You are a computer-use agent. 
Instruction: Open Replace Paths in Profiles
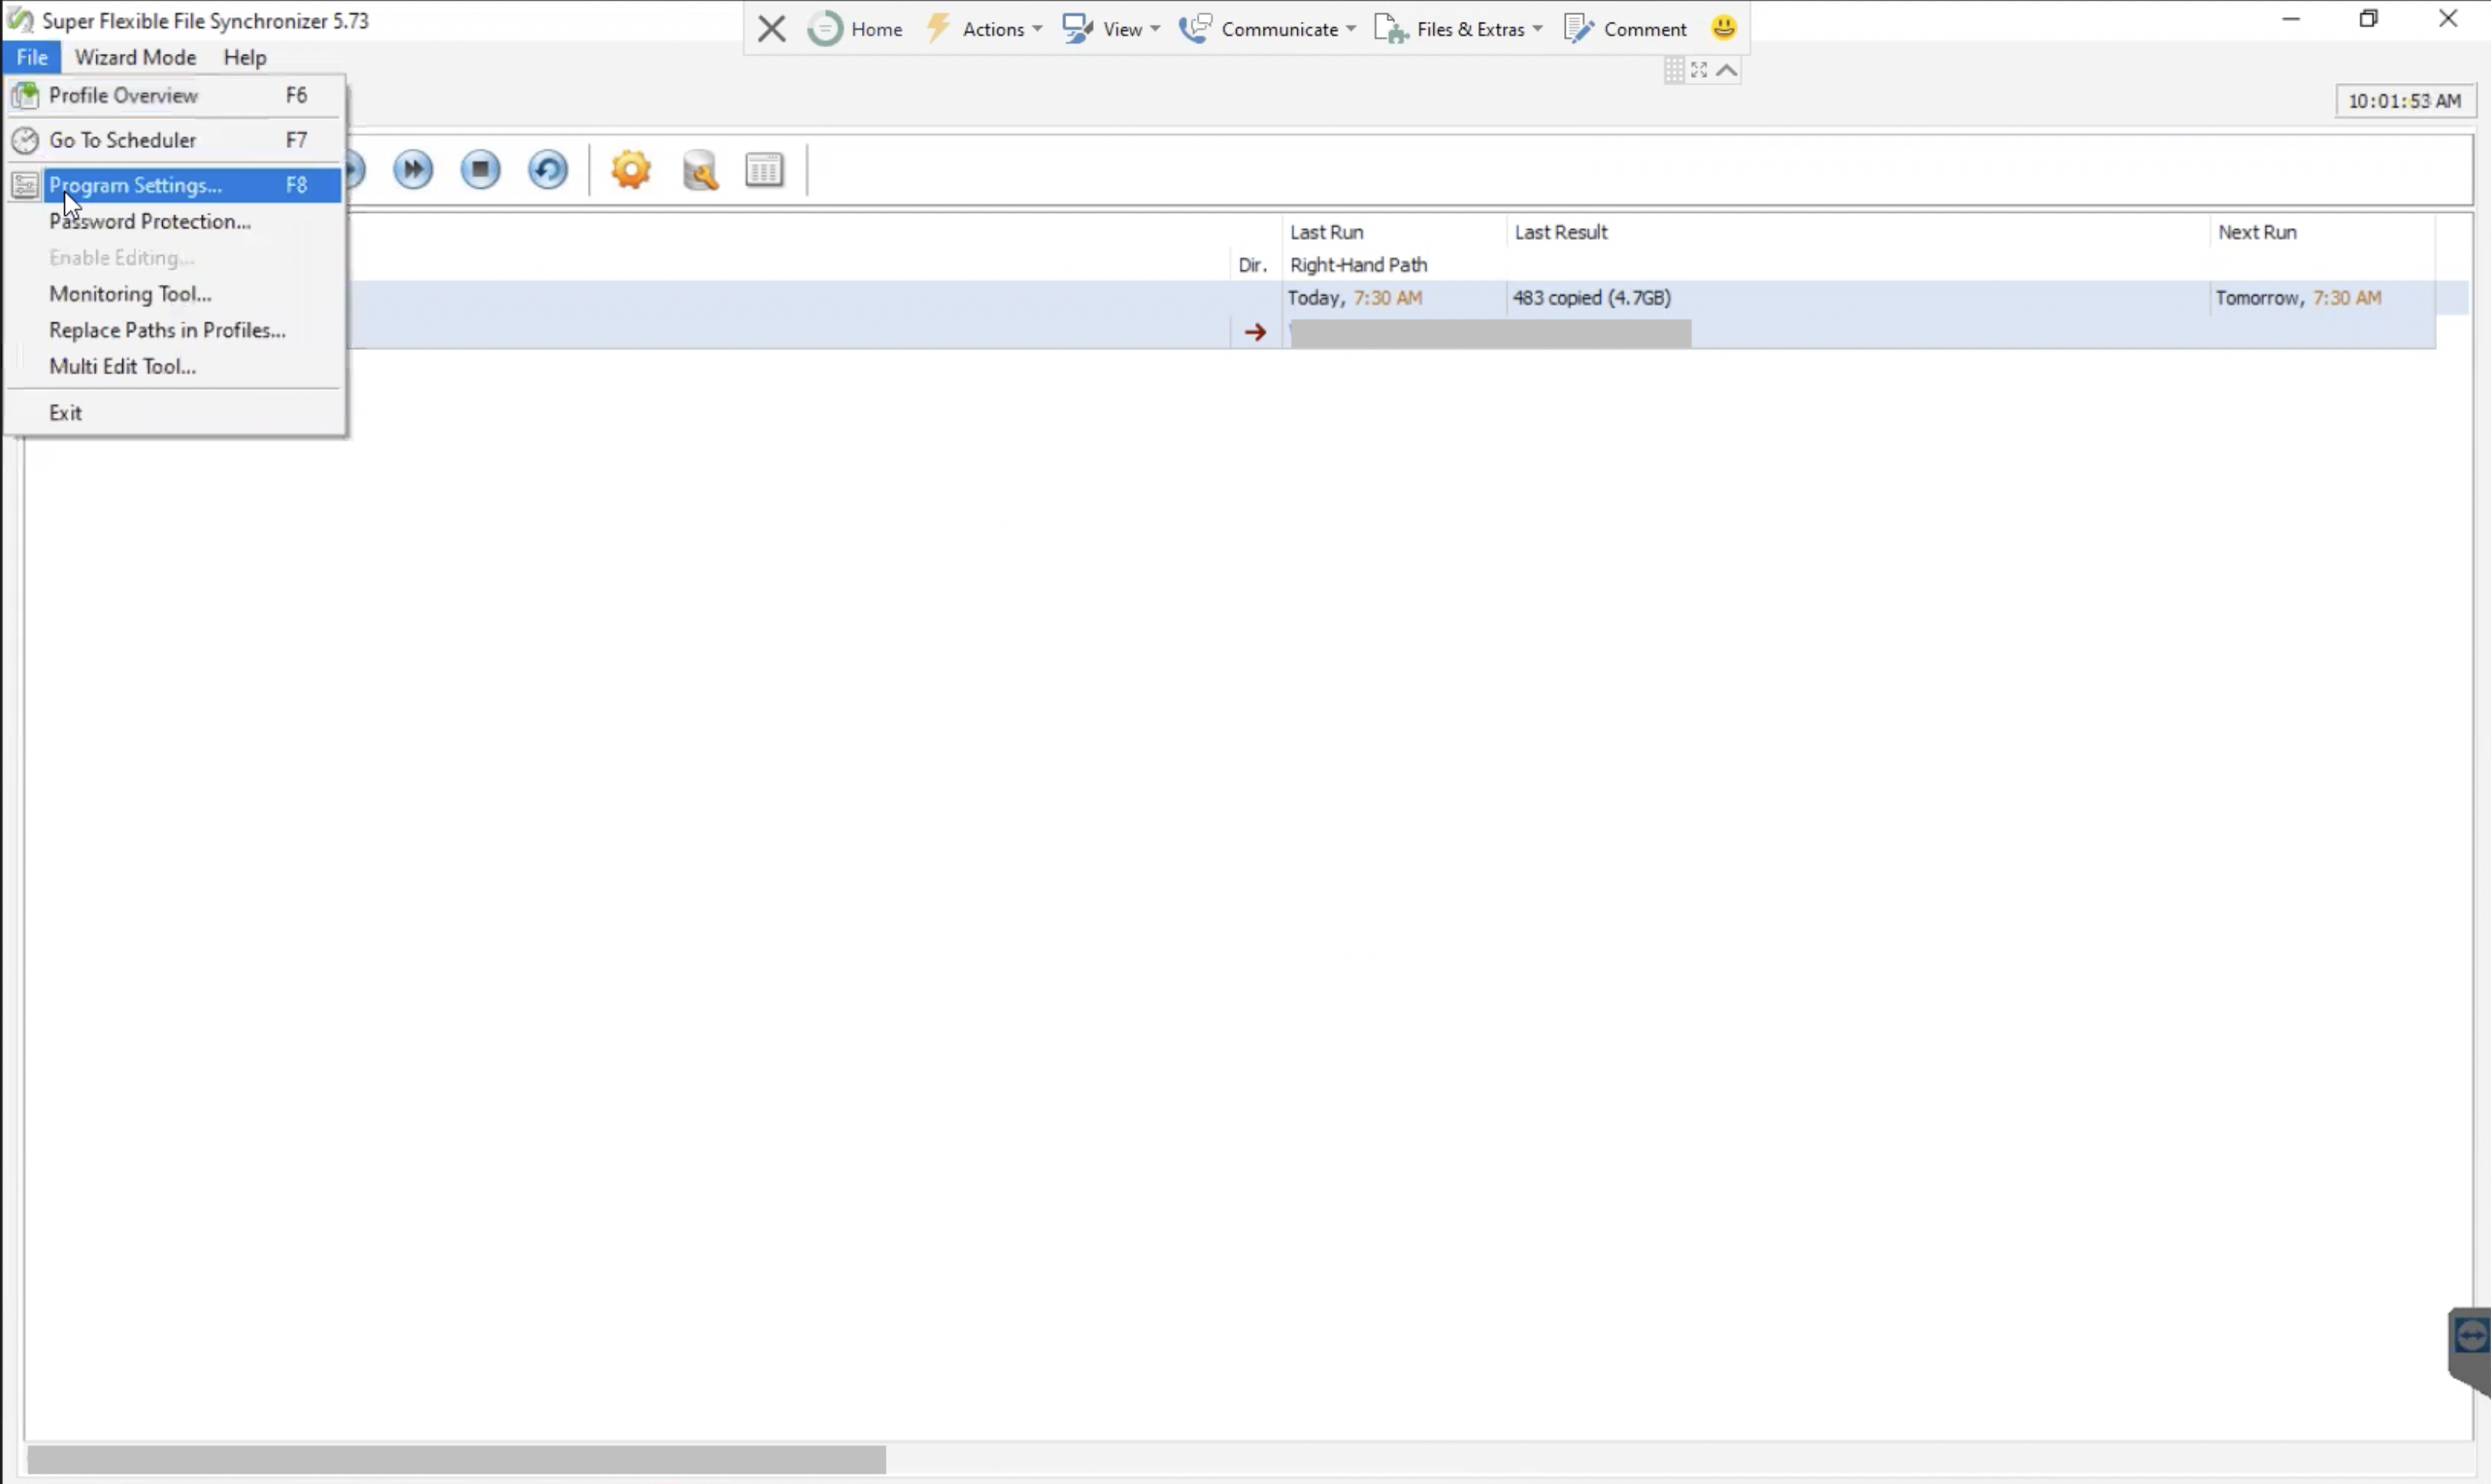175,330
